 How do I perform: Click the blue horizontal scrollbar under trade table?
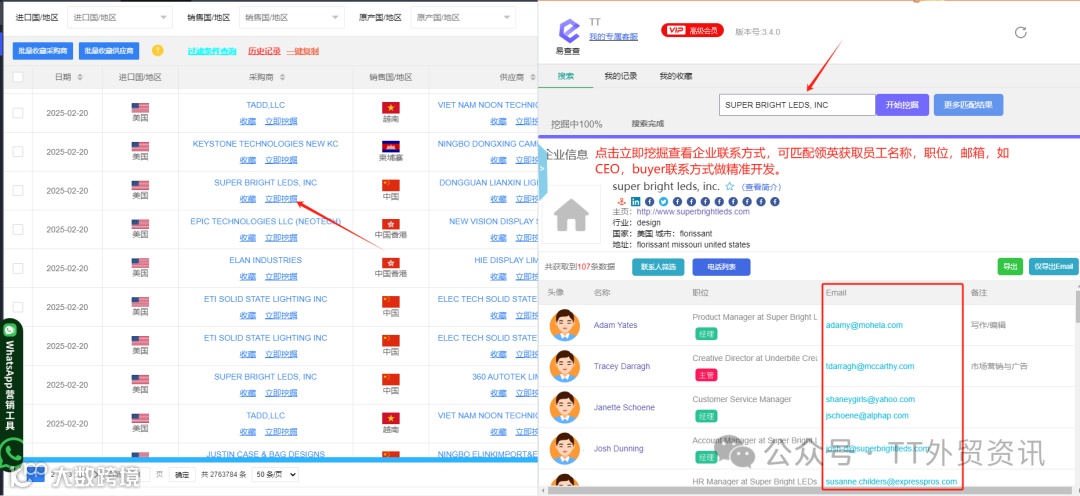[x=279, y=459]
